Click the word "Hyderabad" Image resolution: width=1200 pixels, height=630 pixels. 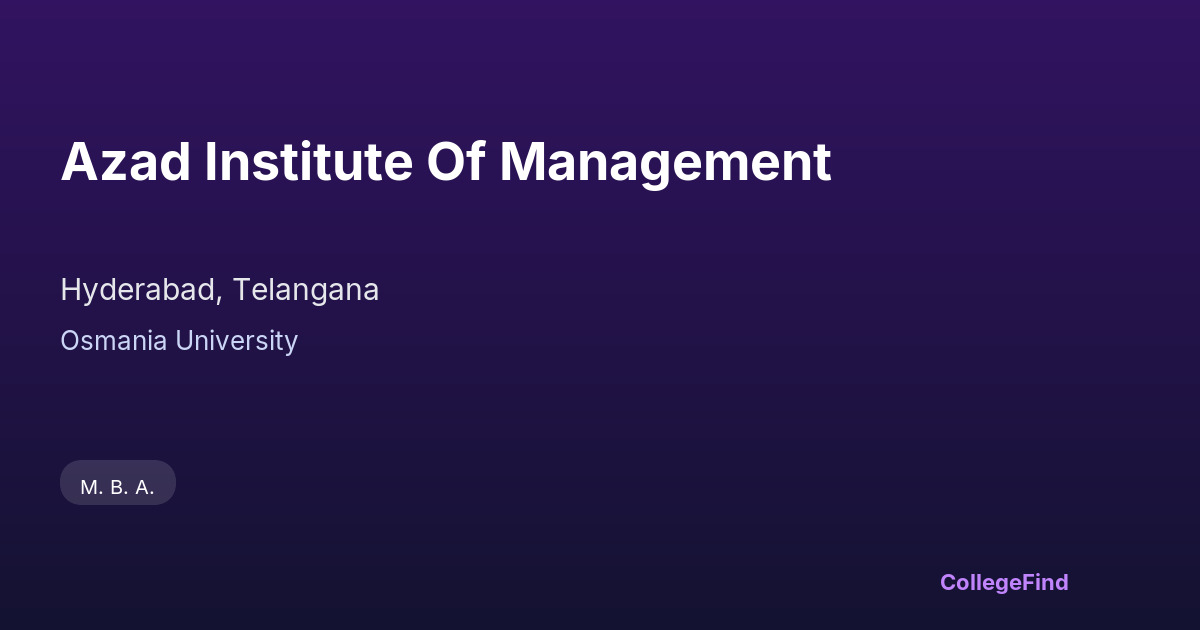coord(139,290)
